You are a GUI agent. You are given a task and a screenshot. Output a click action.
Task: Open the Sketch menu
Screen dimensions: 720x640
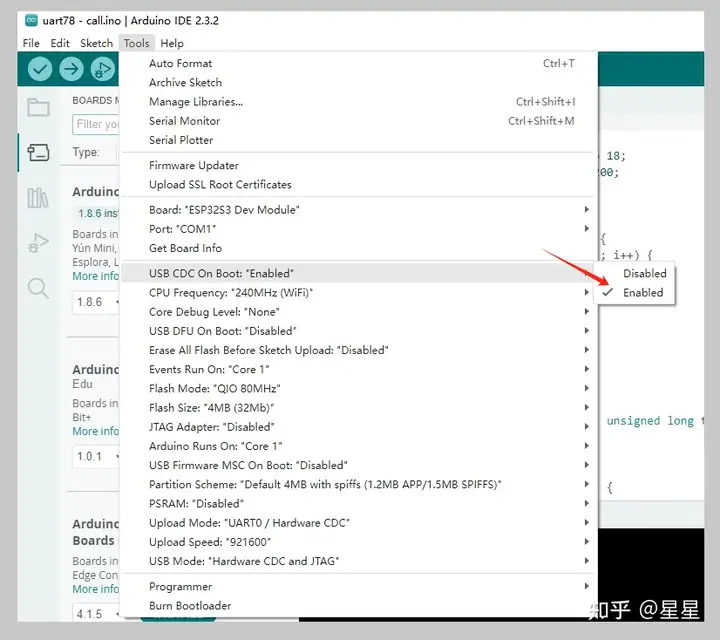pos(96,43)
